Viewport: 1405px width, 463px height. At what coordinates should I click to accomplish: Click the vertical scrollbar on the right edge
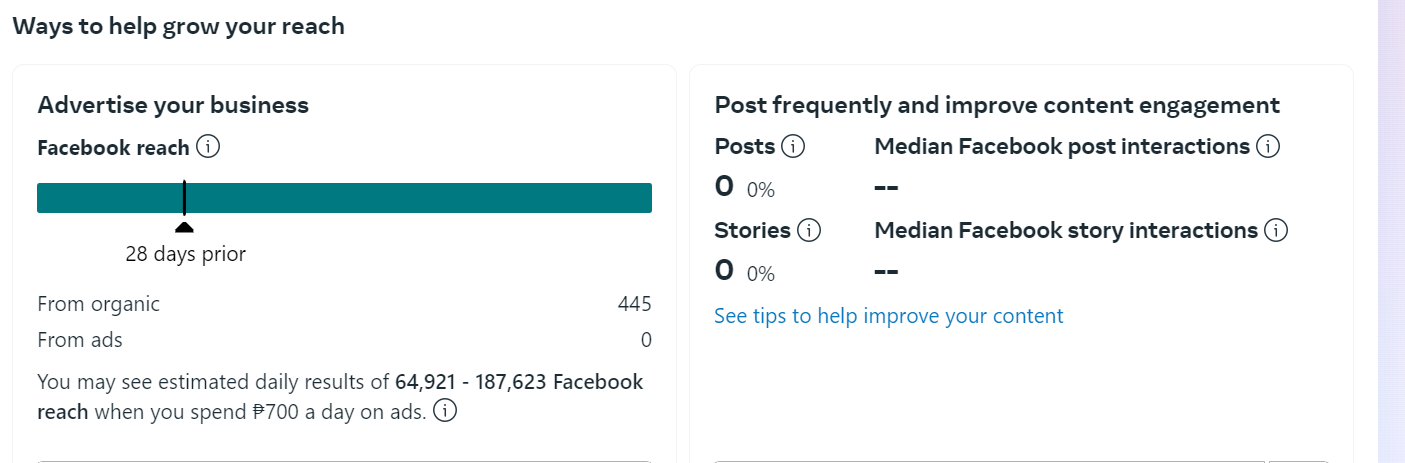[x=1391, y=230]
